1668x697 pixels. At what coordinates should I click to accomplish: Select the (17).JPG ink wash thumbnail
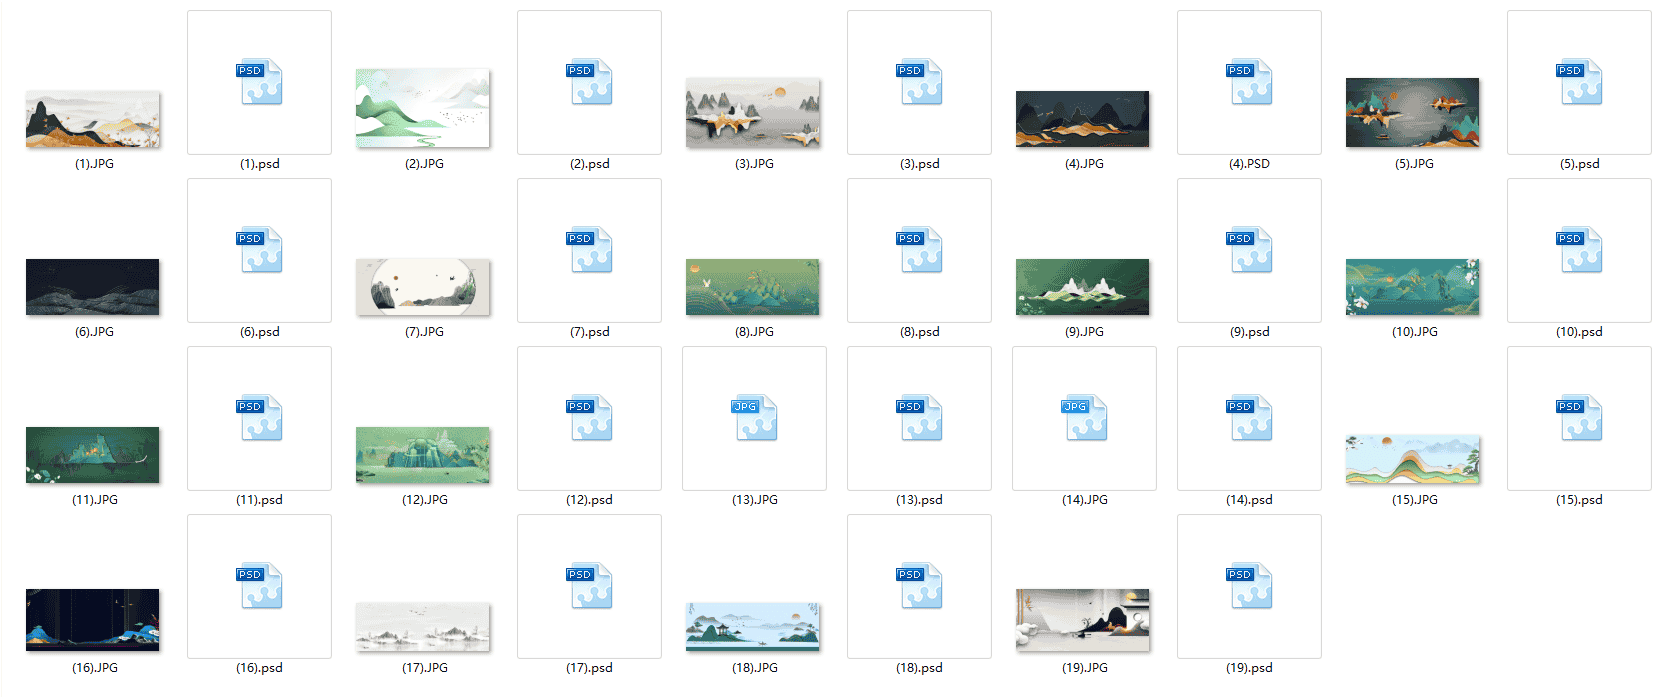[x=423, y=627]
